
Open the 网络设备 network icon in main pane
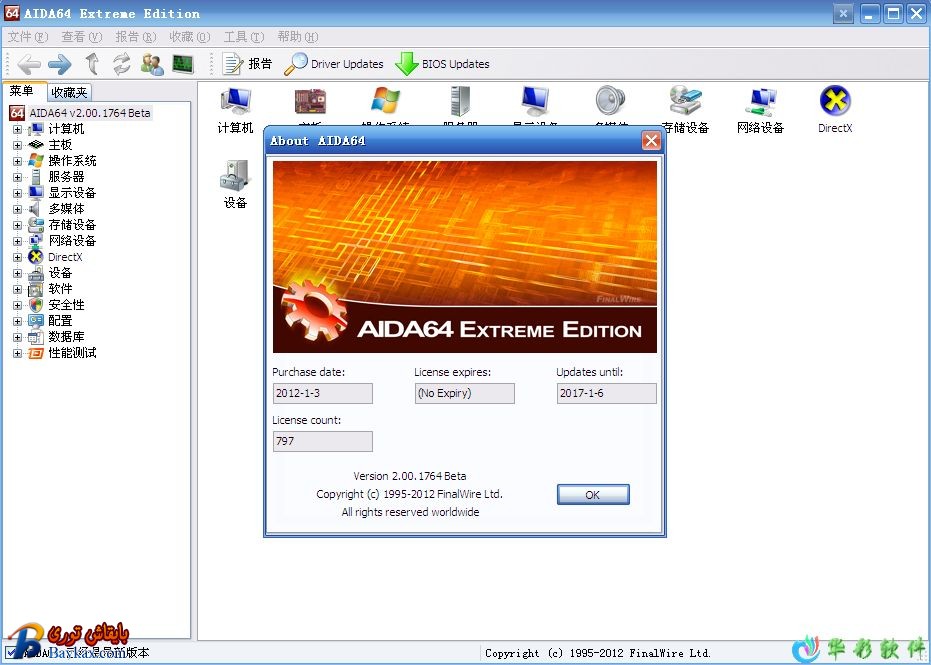point(760,110)
